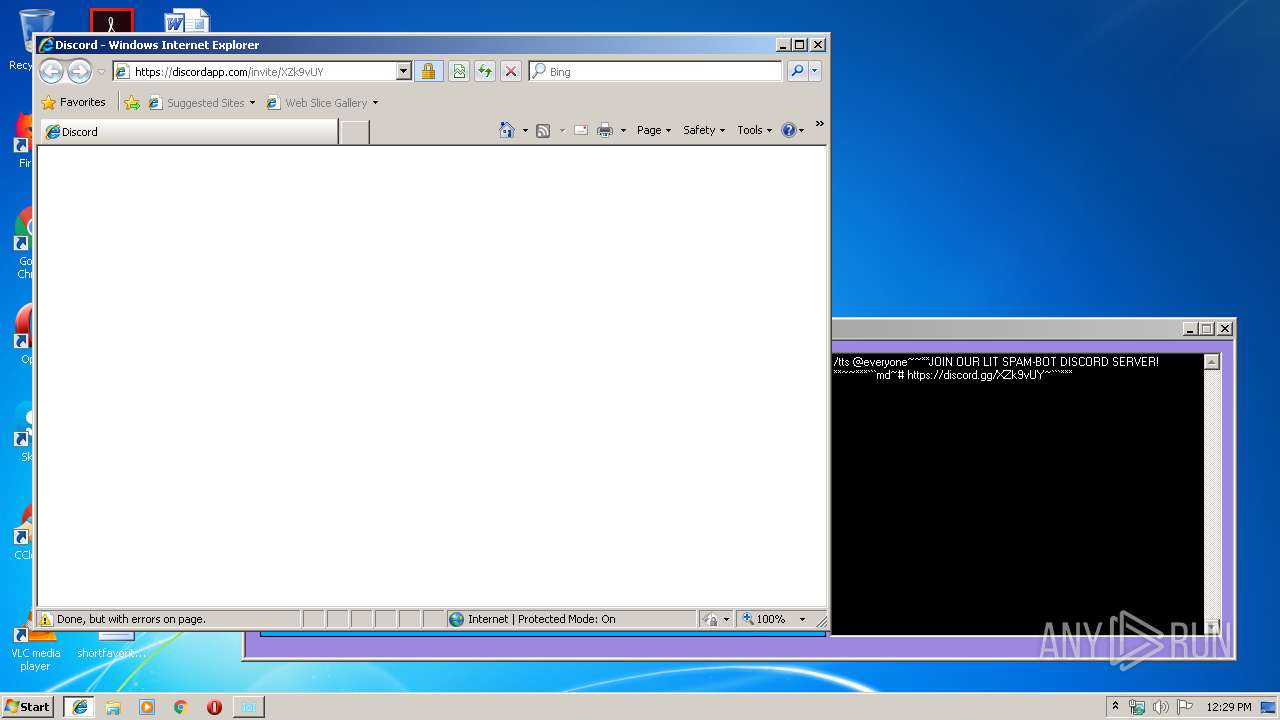Refresh the page with the green arrows icon
Viewport: 1280px width, 720px height.
(x=485, y=71)
